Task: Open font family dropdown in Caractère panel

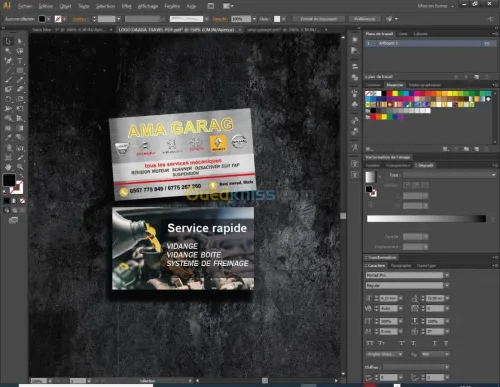Action: (447, 275)
